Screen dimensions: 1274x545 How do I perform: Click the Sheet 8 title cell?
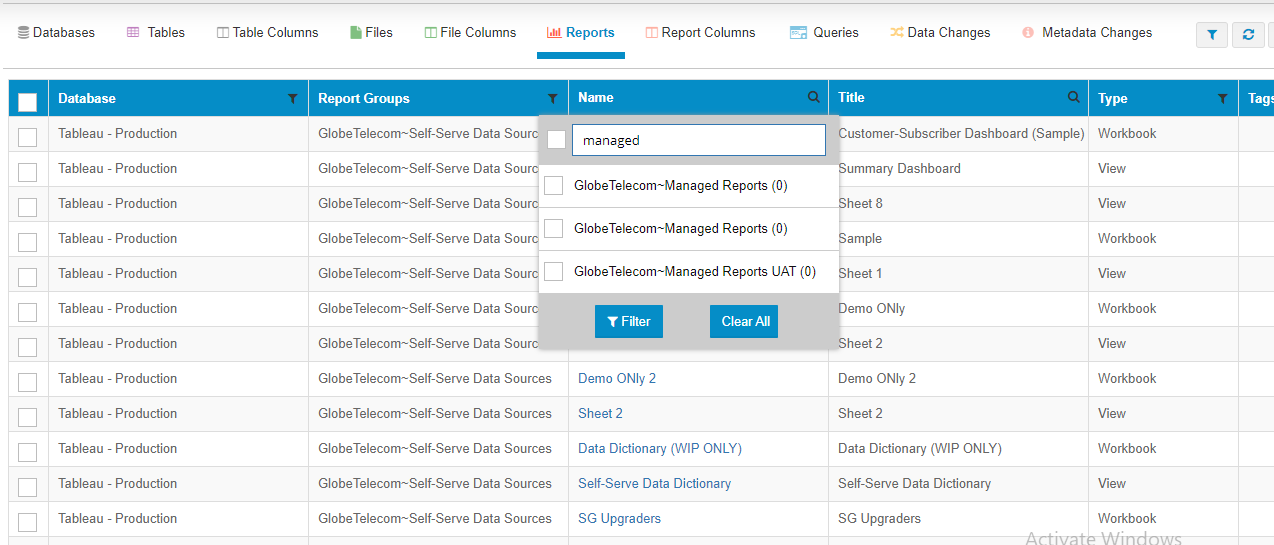860,203
